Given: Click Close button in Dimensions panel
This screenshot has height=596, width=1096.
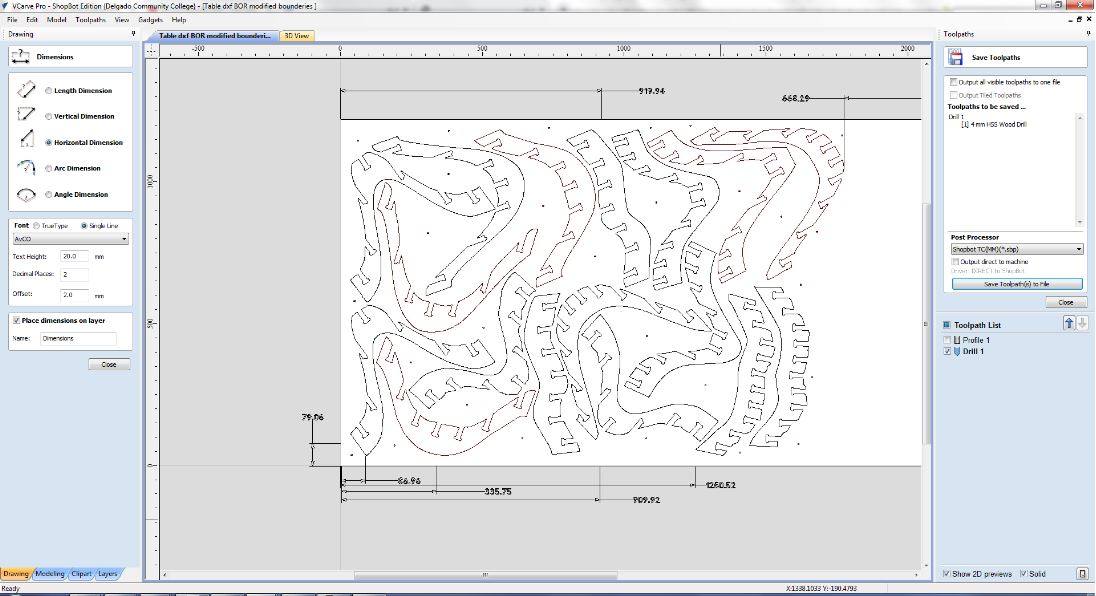Looking at the screenshot, I should pyautogui.click(x=109, y=364).
